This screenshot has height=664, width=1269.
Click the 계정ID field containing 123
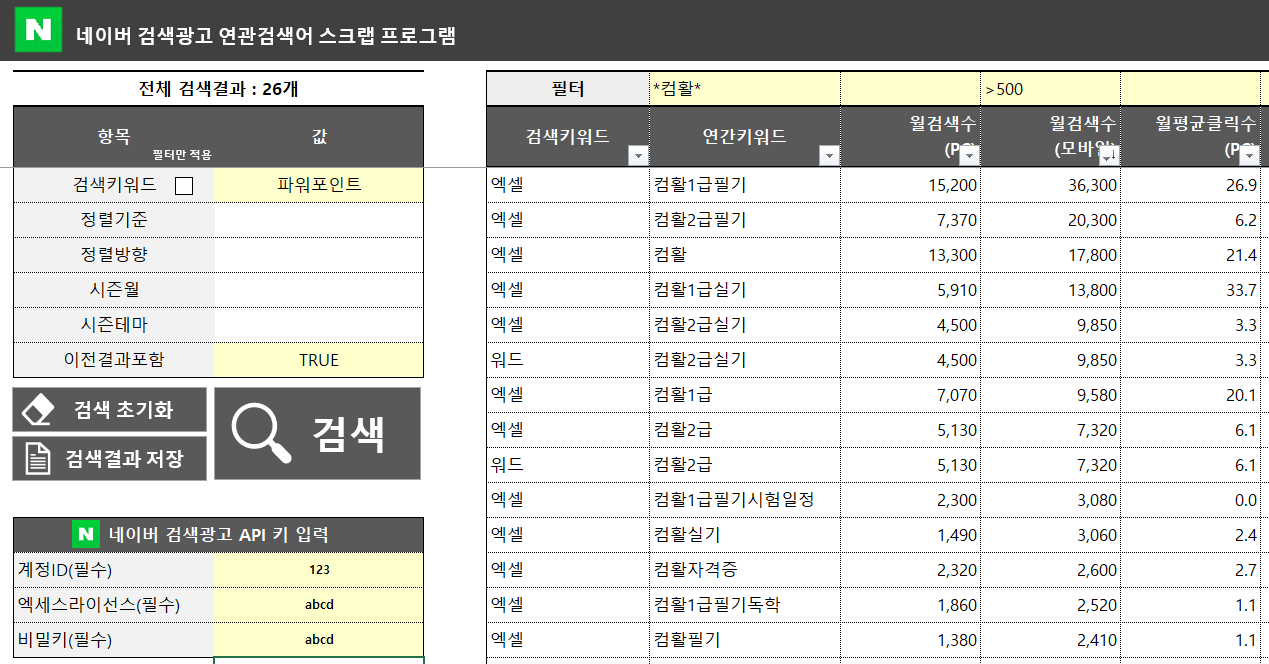pos(319,570)
